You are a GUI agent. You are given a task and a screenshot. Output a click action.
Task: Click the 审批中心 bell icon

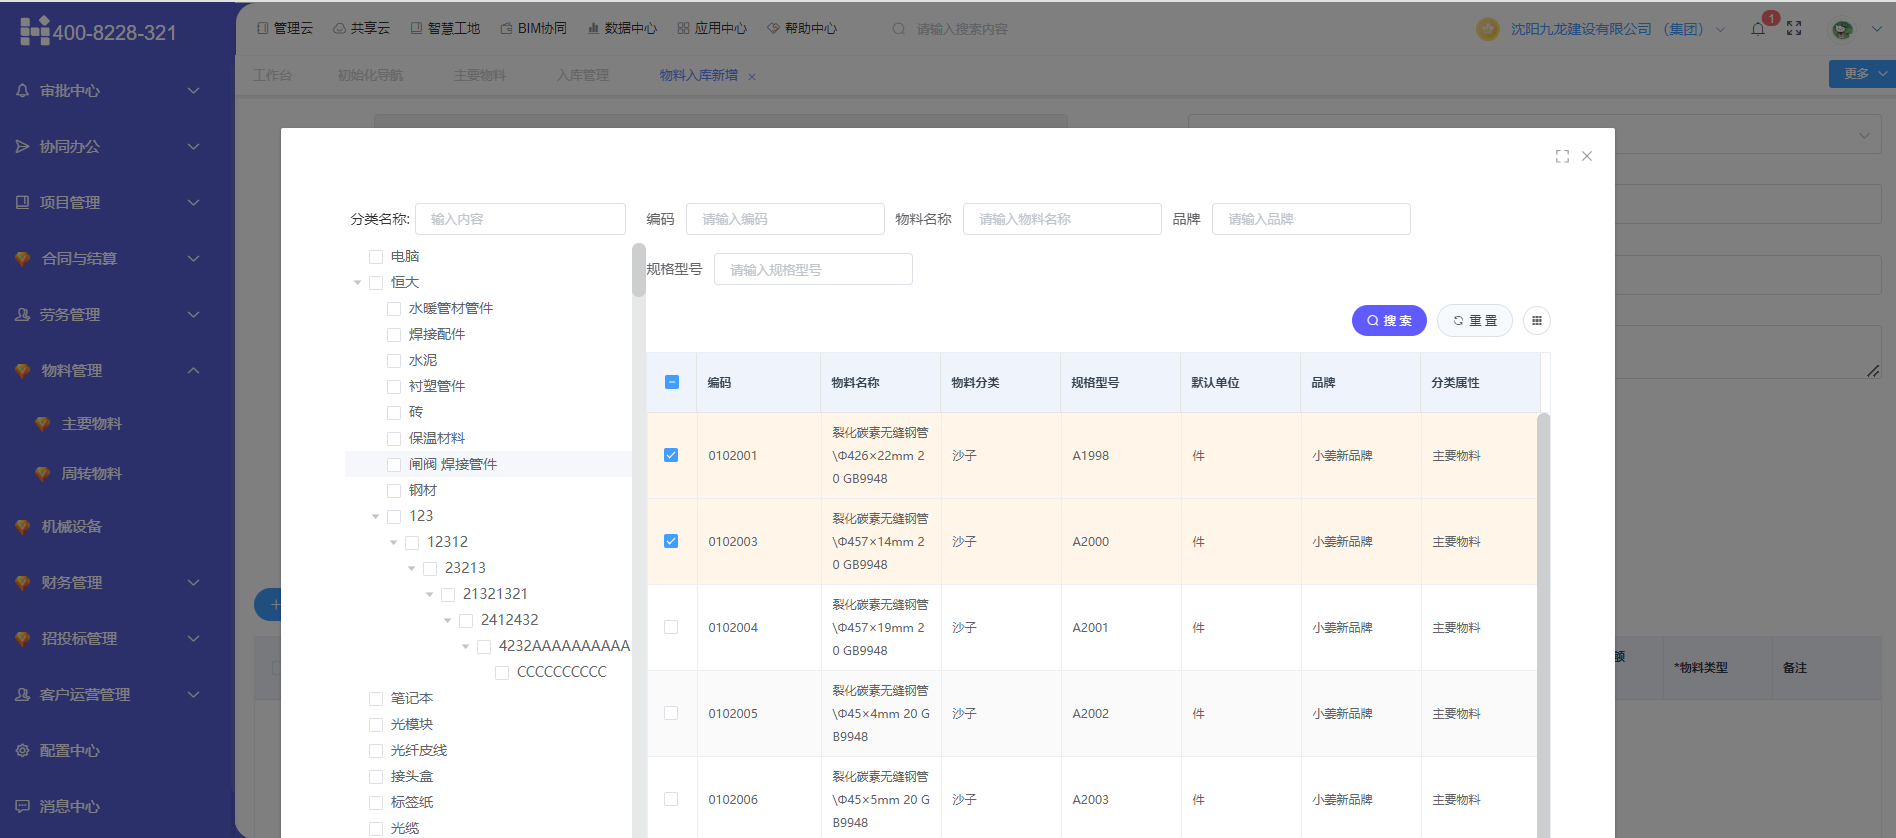coord(23,90)
